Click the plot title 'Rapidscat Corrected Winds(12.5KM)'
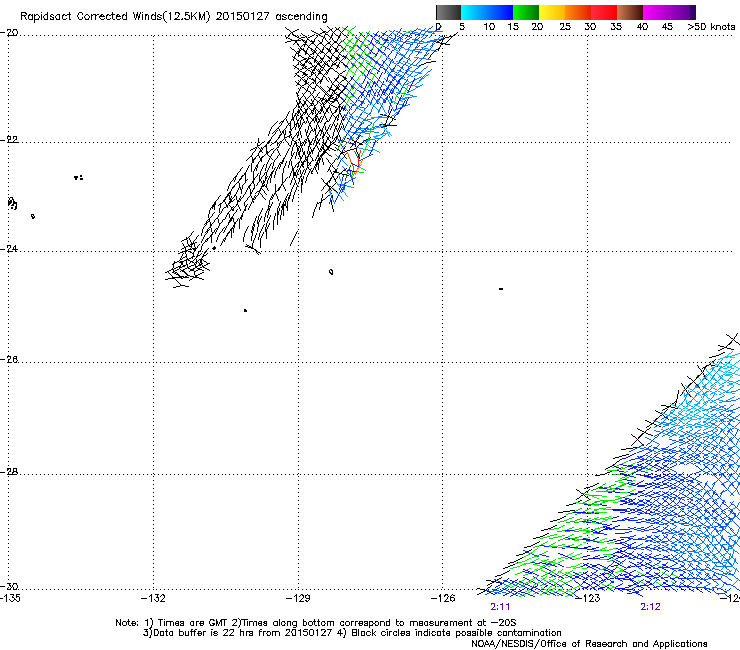Viewport: 740px width, 650px height. (x=115, y=17)
